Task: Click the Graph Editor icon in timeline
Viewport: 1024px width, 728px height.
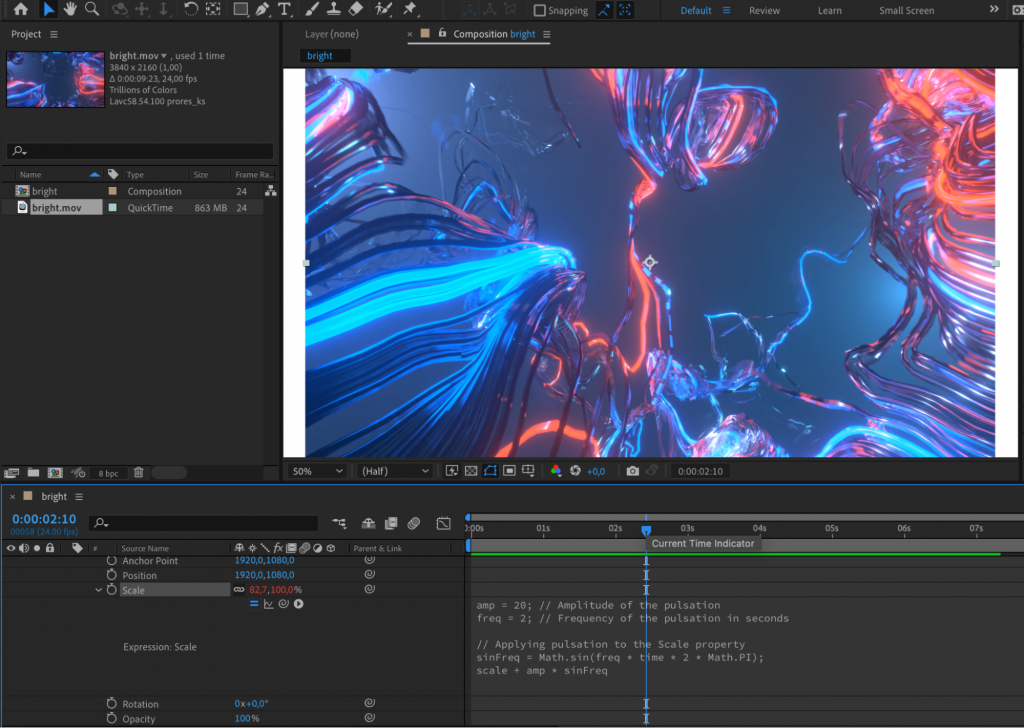Action: pos(443,523)
